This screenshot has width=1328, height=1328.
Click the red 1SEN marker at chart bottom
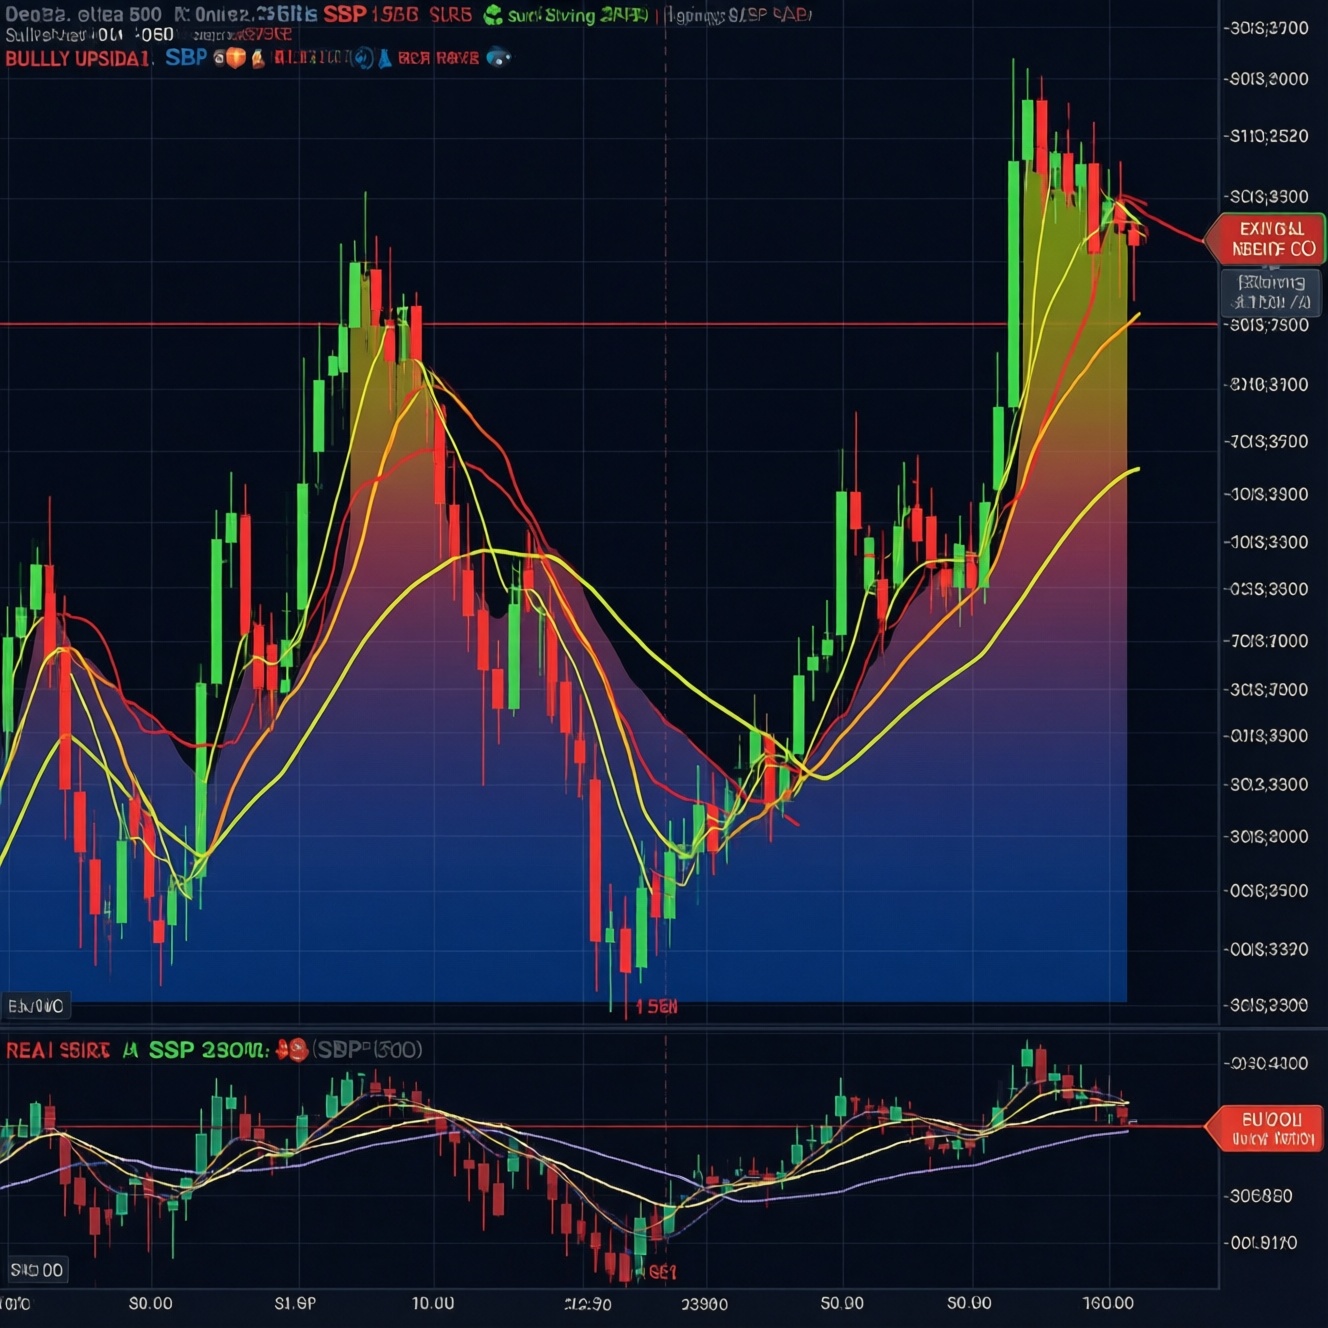656,1006
